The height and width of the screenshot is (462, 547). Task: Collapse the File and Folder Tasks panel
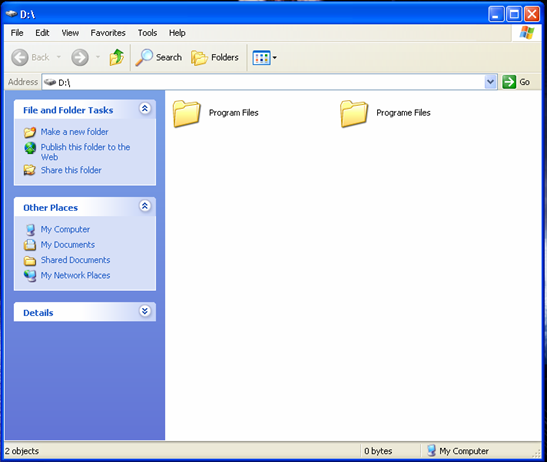(x=145, y=109)
